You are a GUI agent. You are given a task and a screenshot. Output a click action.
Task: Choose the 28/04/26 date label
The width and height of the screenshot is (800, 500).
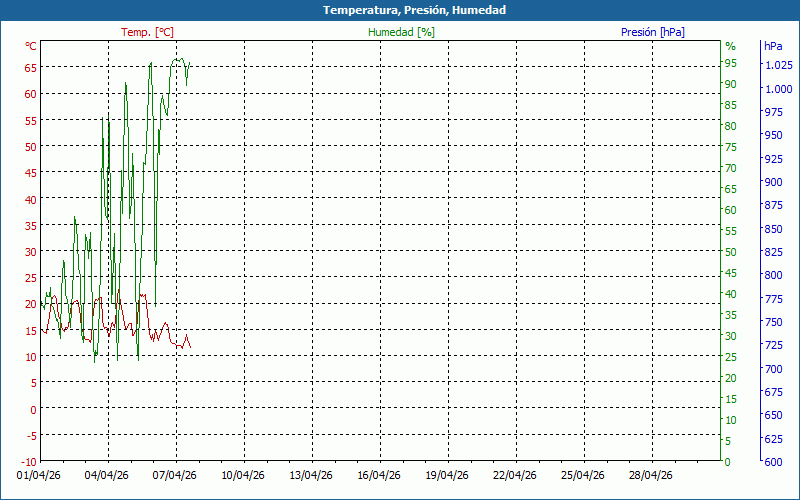point(650,476)
